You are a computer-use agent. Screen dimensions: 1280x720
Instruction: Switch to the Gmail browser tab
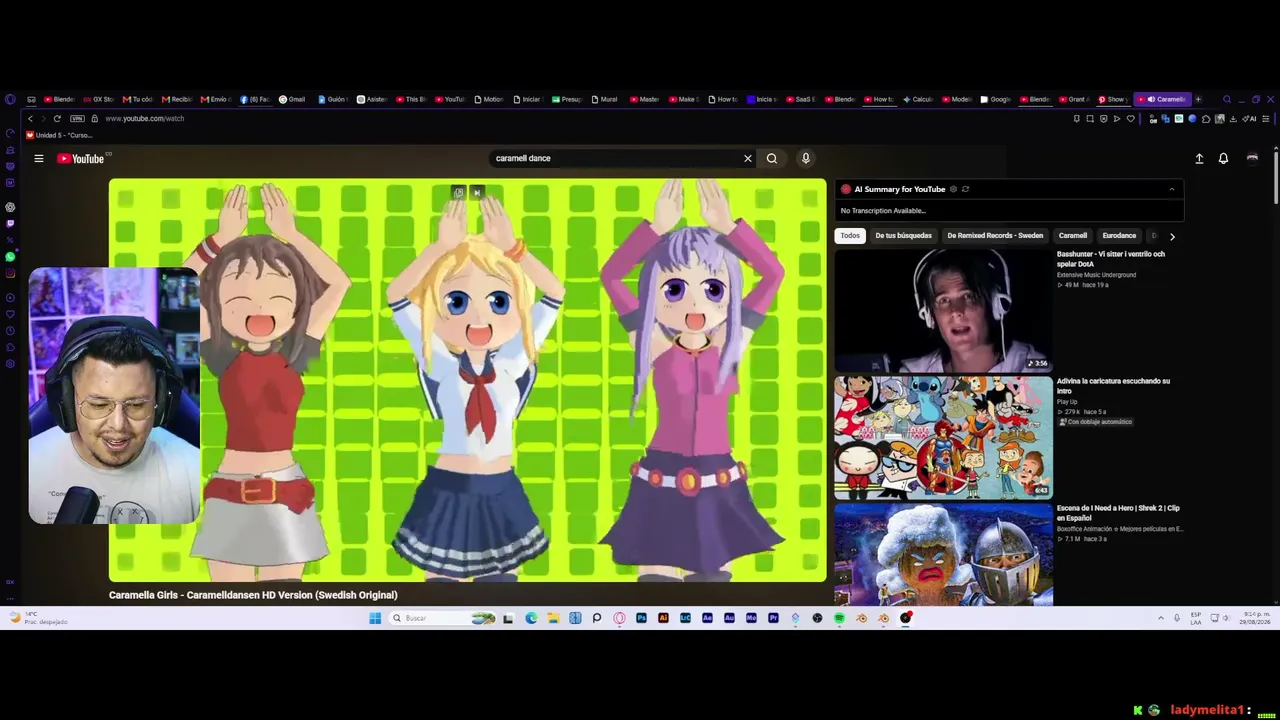point(292,99)
